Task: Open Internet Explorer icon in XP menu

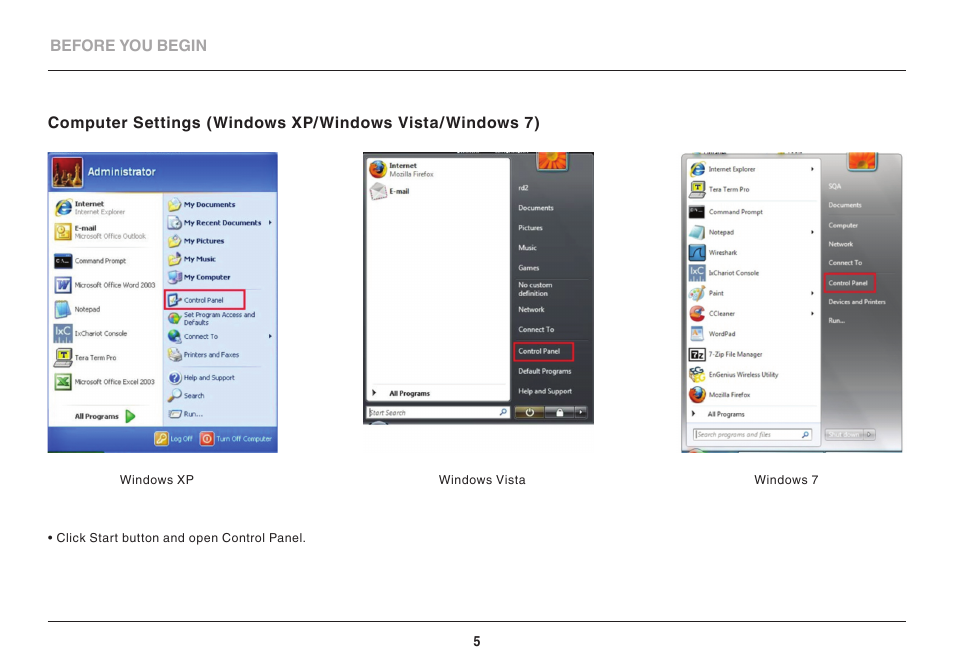Action: pyautogui.click(x=63, y=207)
